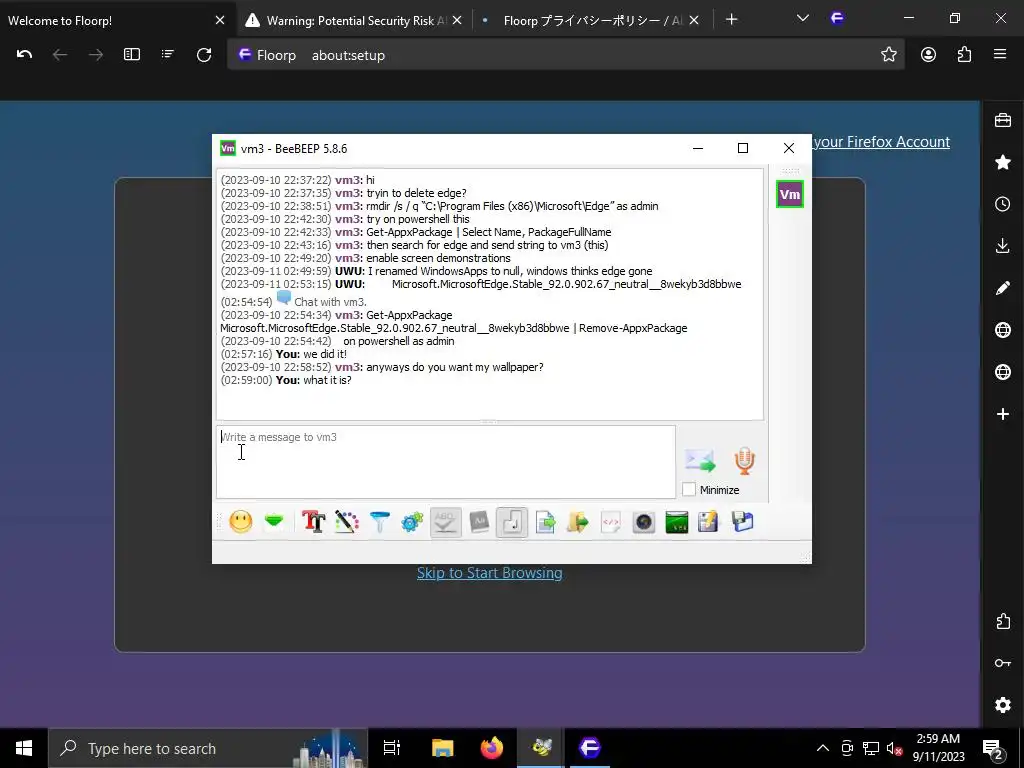1024x768 pixels.
Task: Open Firefox from the taskbar
Action: tap(492, 748)
